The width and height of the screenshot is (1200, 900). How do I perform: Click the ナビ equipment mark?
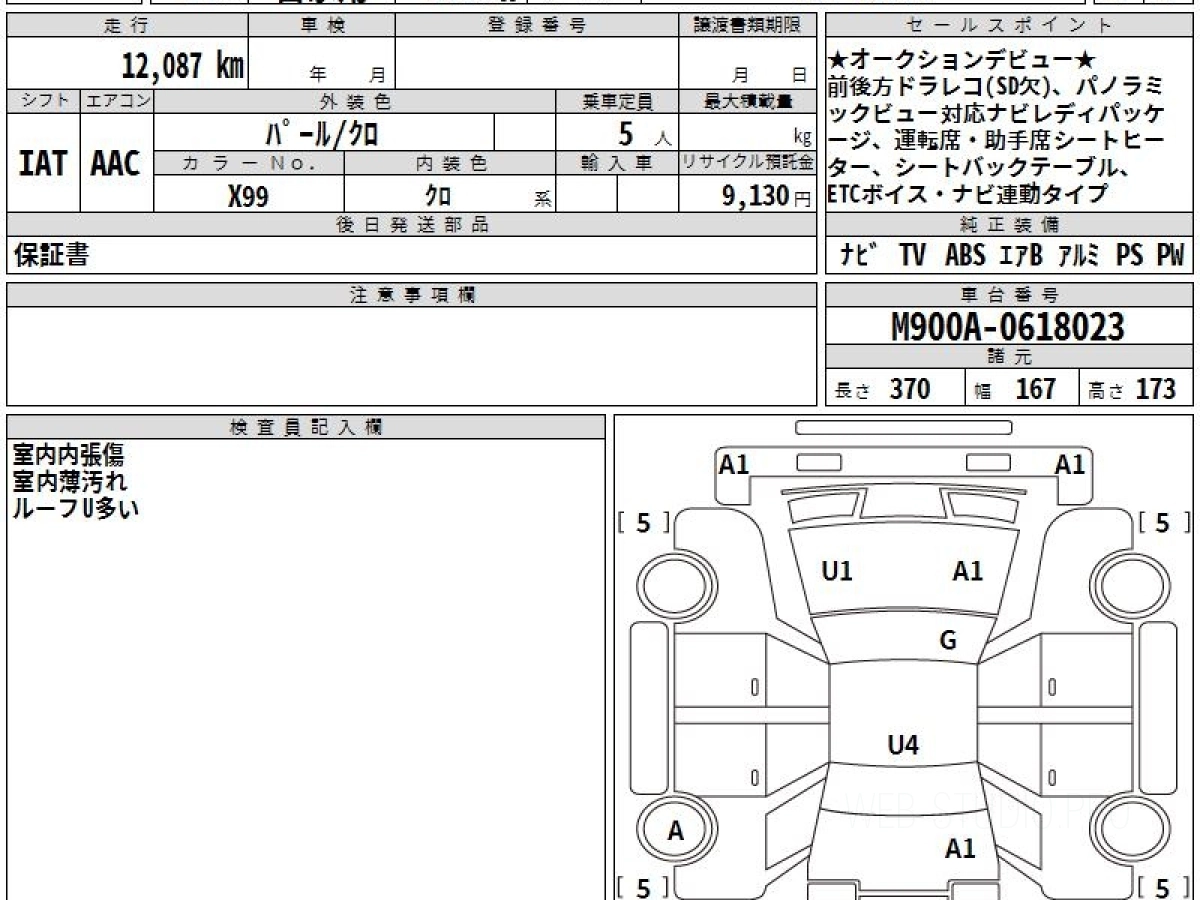[x=860, y=256]
